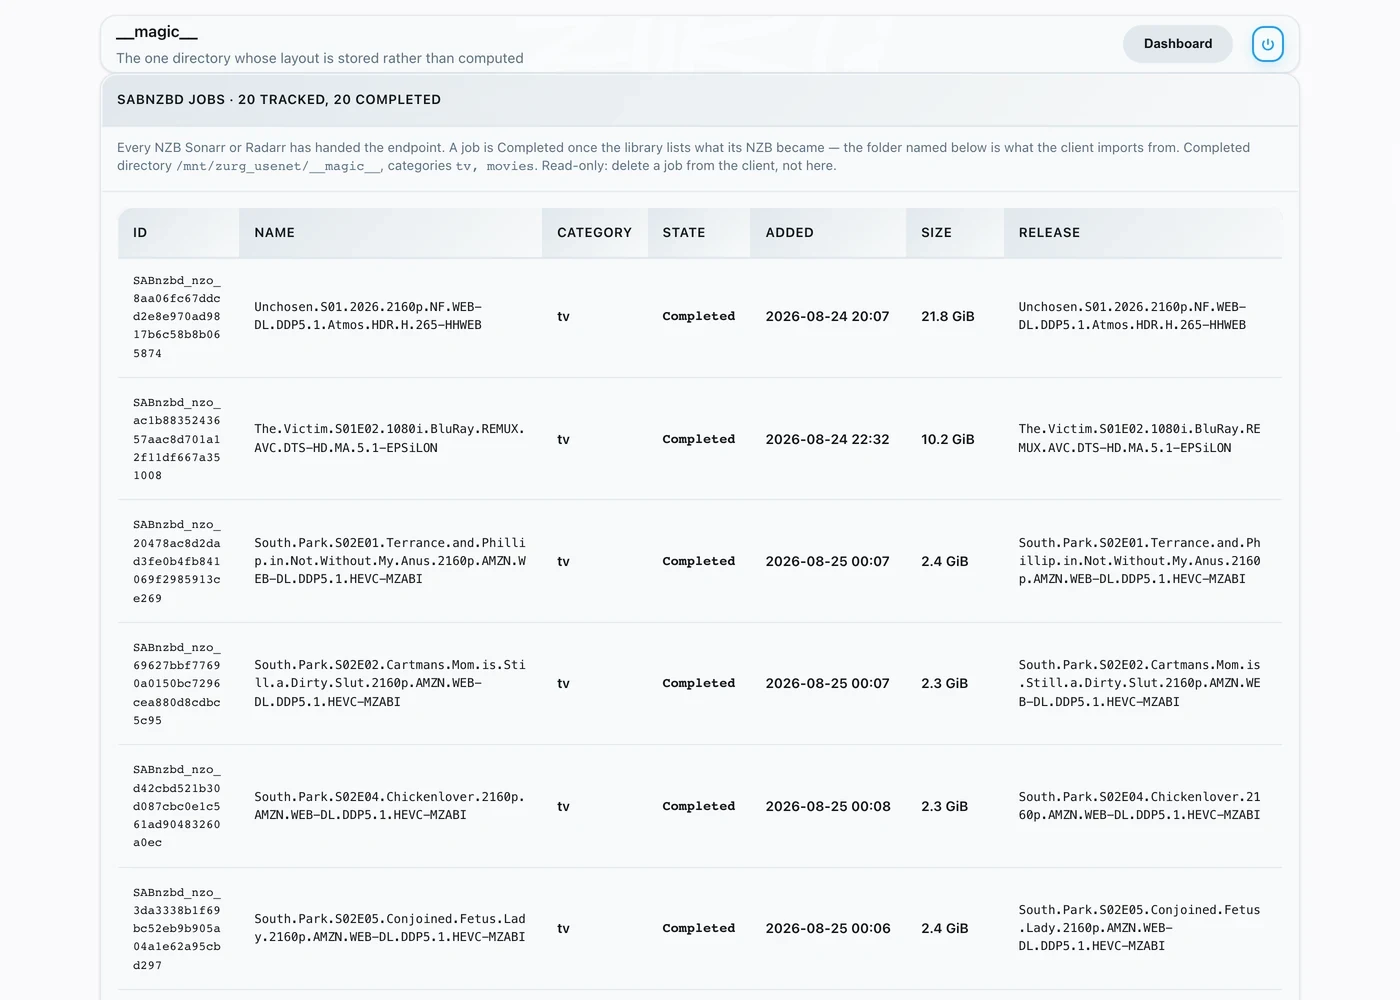
Task: Click the RELEASE column header
Action: tap(1143, 233)
